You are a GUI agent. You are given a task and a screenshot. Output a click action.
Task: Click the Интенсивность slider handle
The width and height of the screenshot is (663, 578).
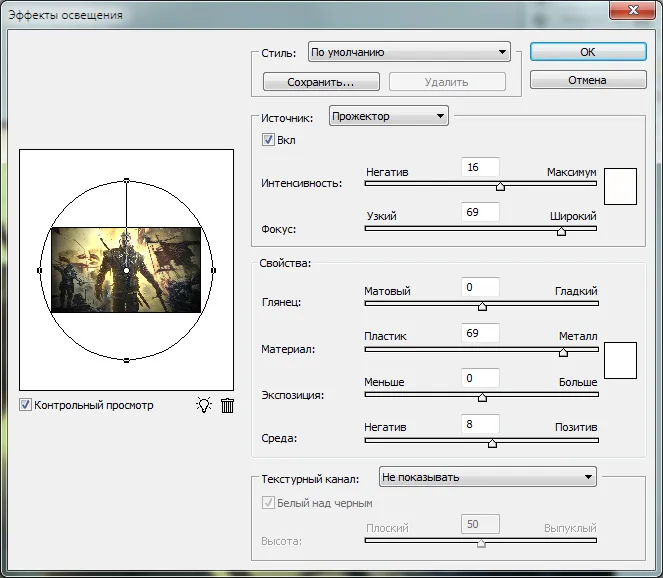501,185
